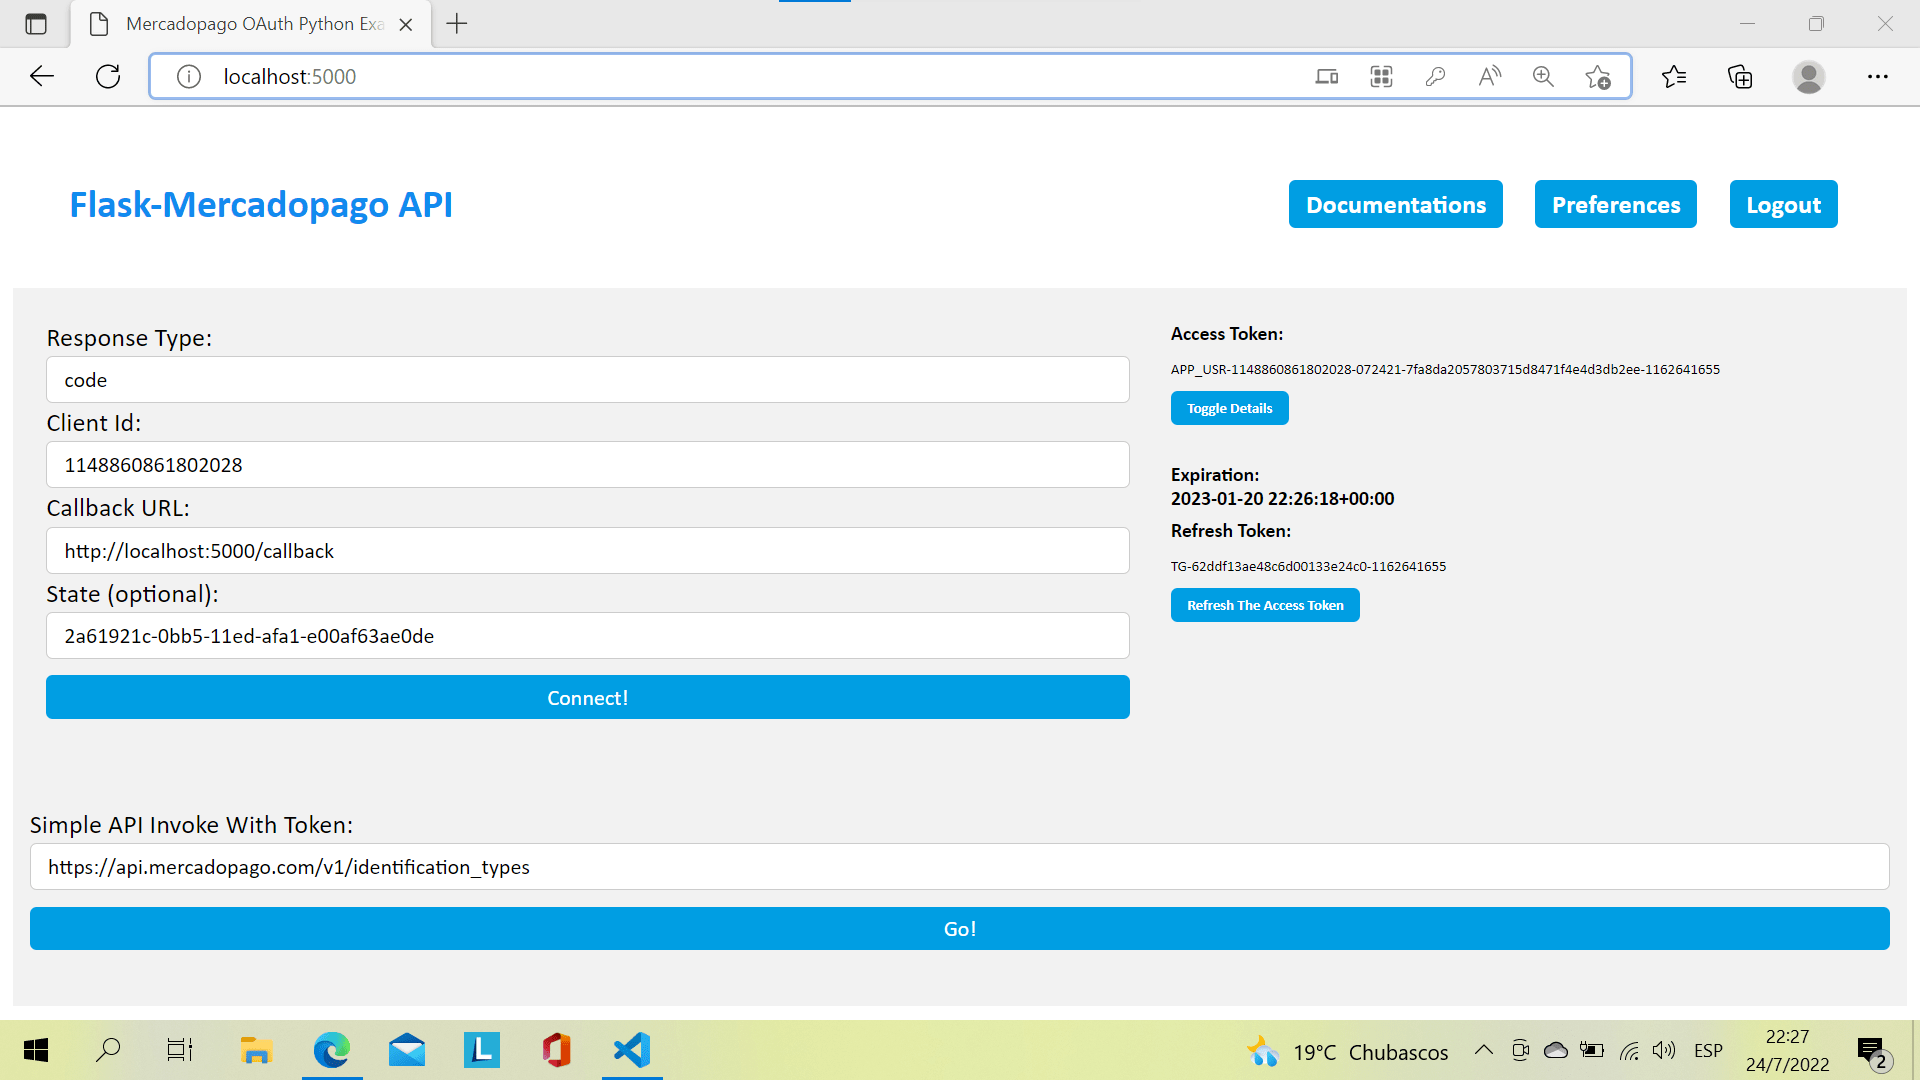1920x1080 pixels.
Task: Toggle Details under Access Token
Action: [x=1229, y=408]
